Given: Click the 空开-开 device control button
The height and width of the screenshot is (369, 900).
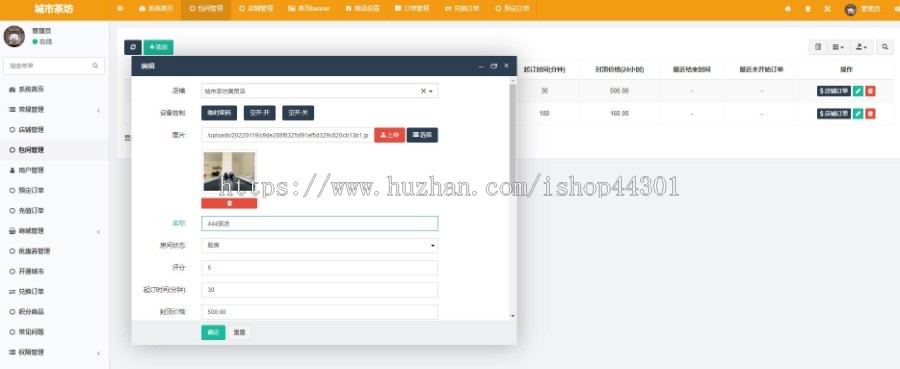Looking at the screenshot, I should pyautogui.click(x=259, y=113).
